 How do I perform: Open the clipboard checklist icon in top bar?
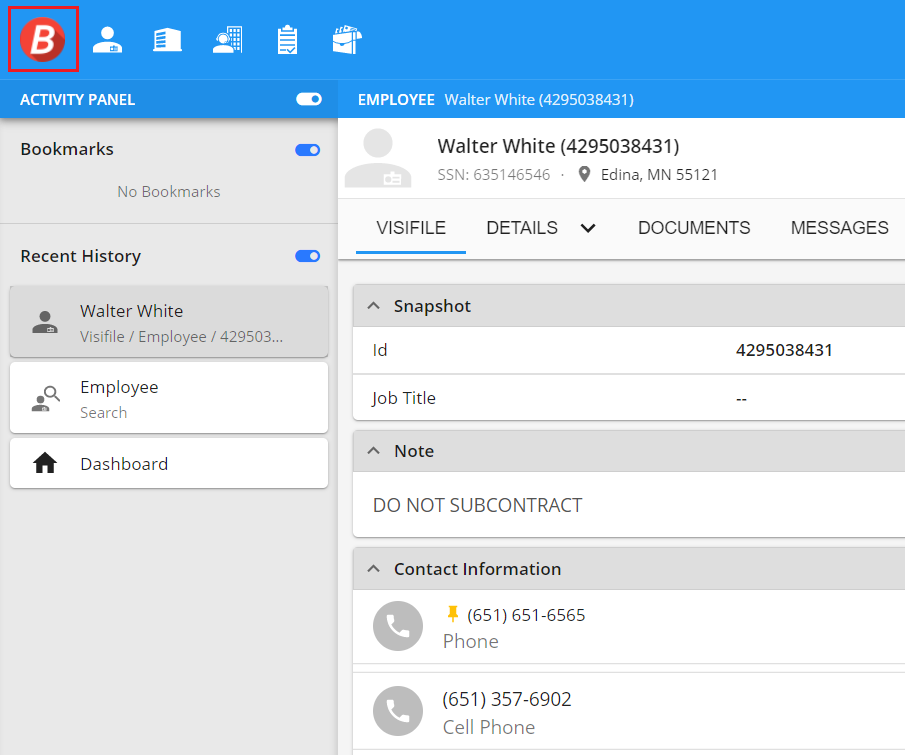[x=287, y=40]
